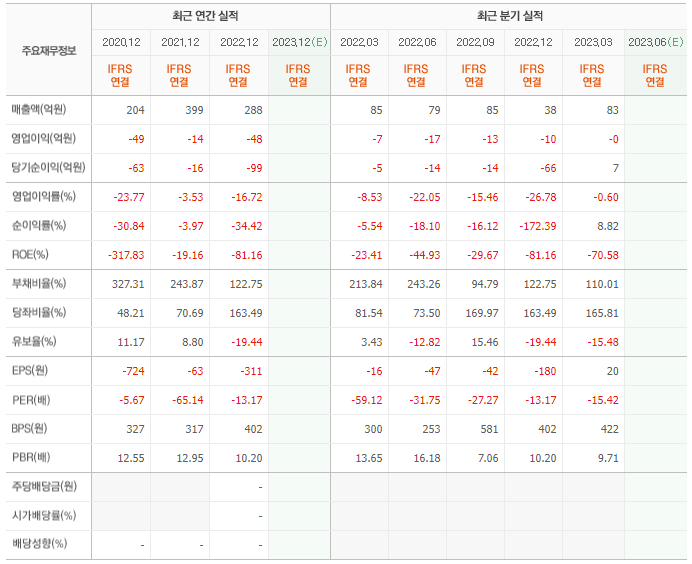
Task: Click PER value -65.14
Action: coord(188,401)
